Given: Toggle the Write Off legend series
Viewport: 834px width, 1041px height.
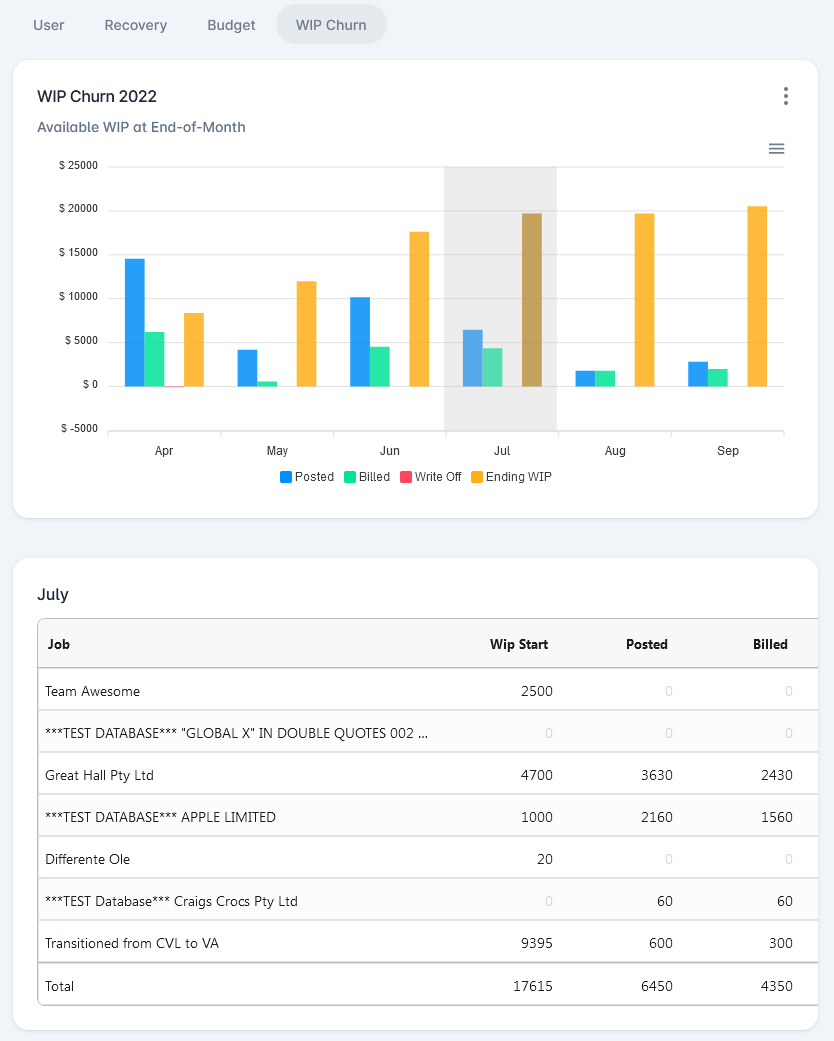Looking at the screenshot, I should [x=430, y=477].
